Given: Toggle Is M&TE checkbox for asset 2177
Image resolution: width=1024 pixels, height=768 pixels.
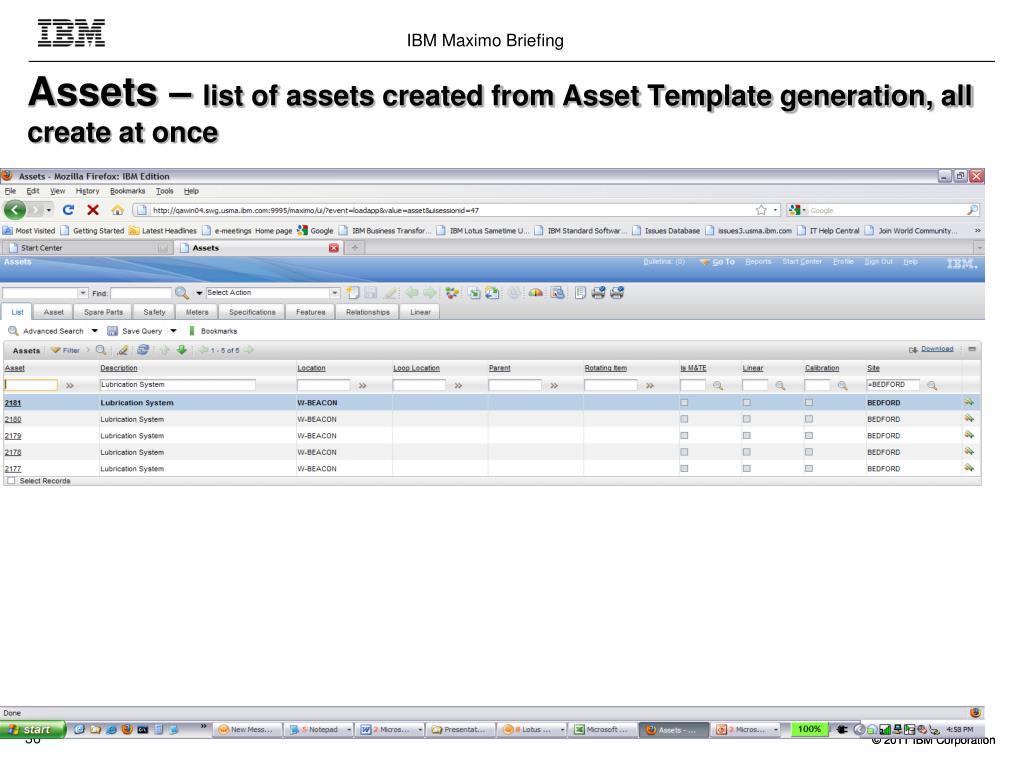Looking at the screenshot, I should pyautogui.click(x=684, y=468).
